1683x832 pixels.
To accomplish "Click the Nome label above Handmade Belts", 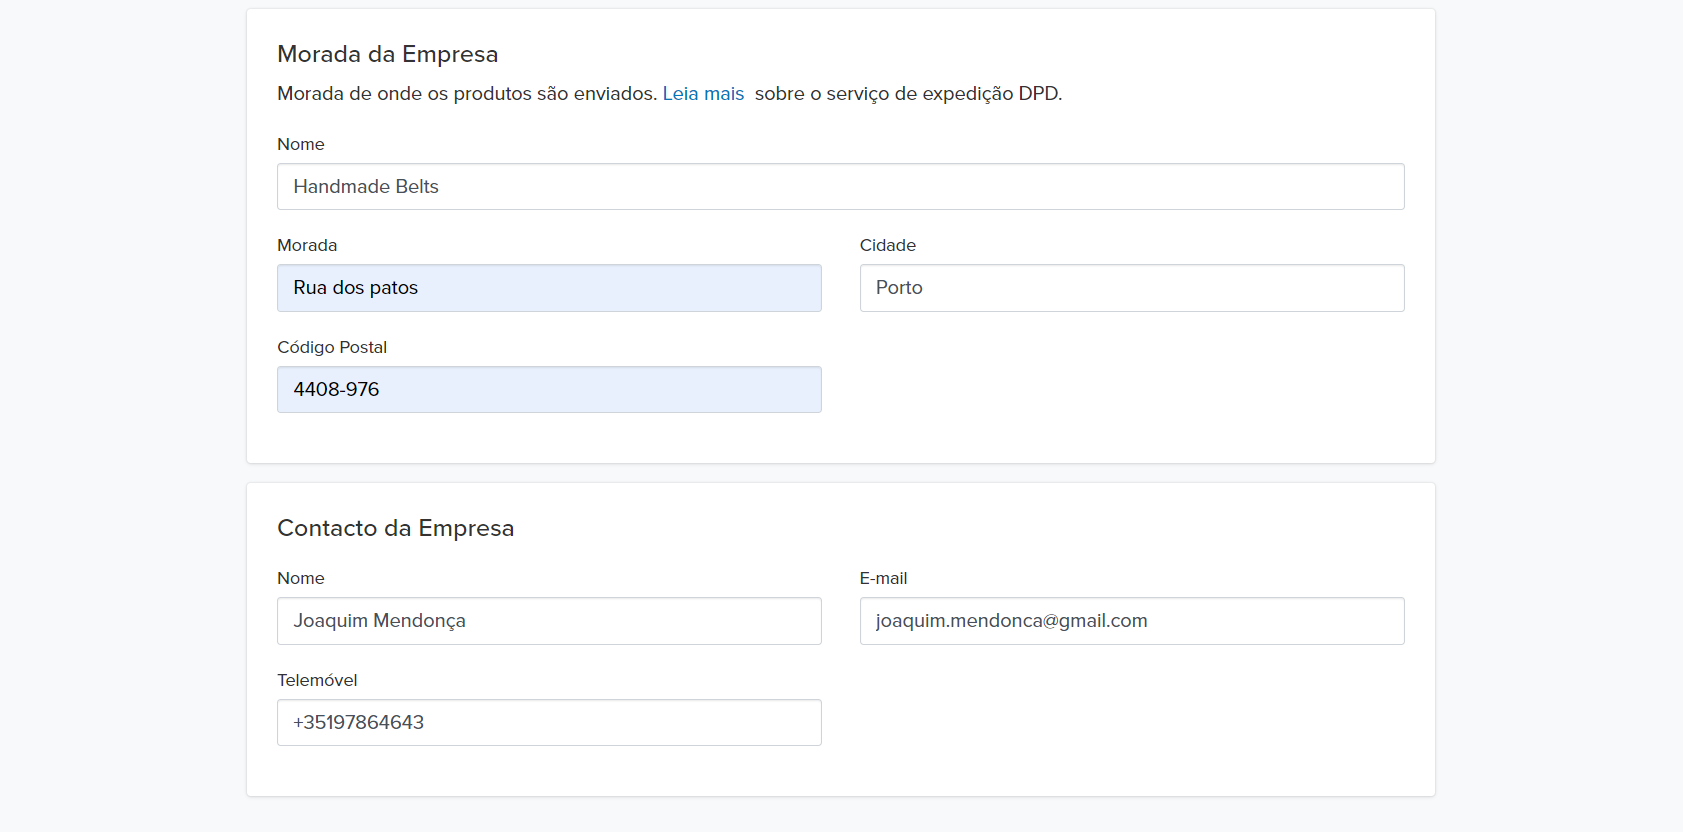I will tap(300, 144).
